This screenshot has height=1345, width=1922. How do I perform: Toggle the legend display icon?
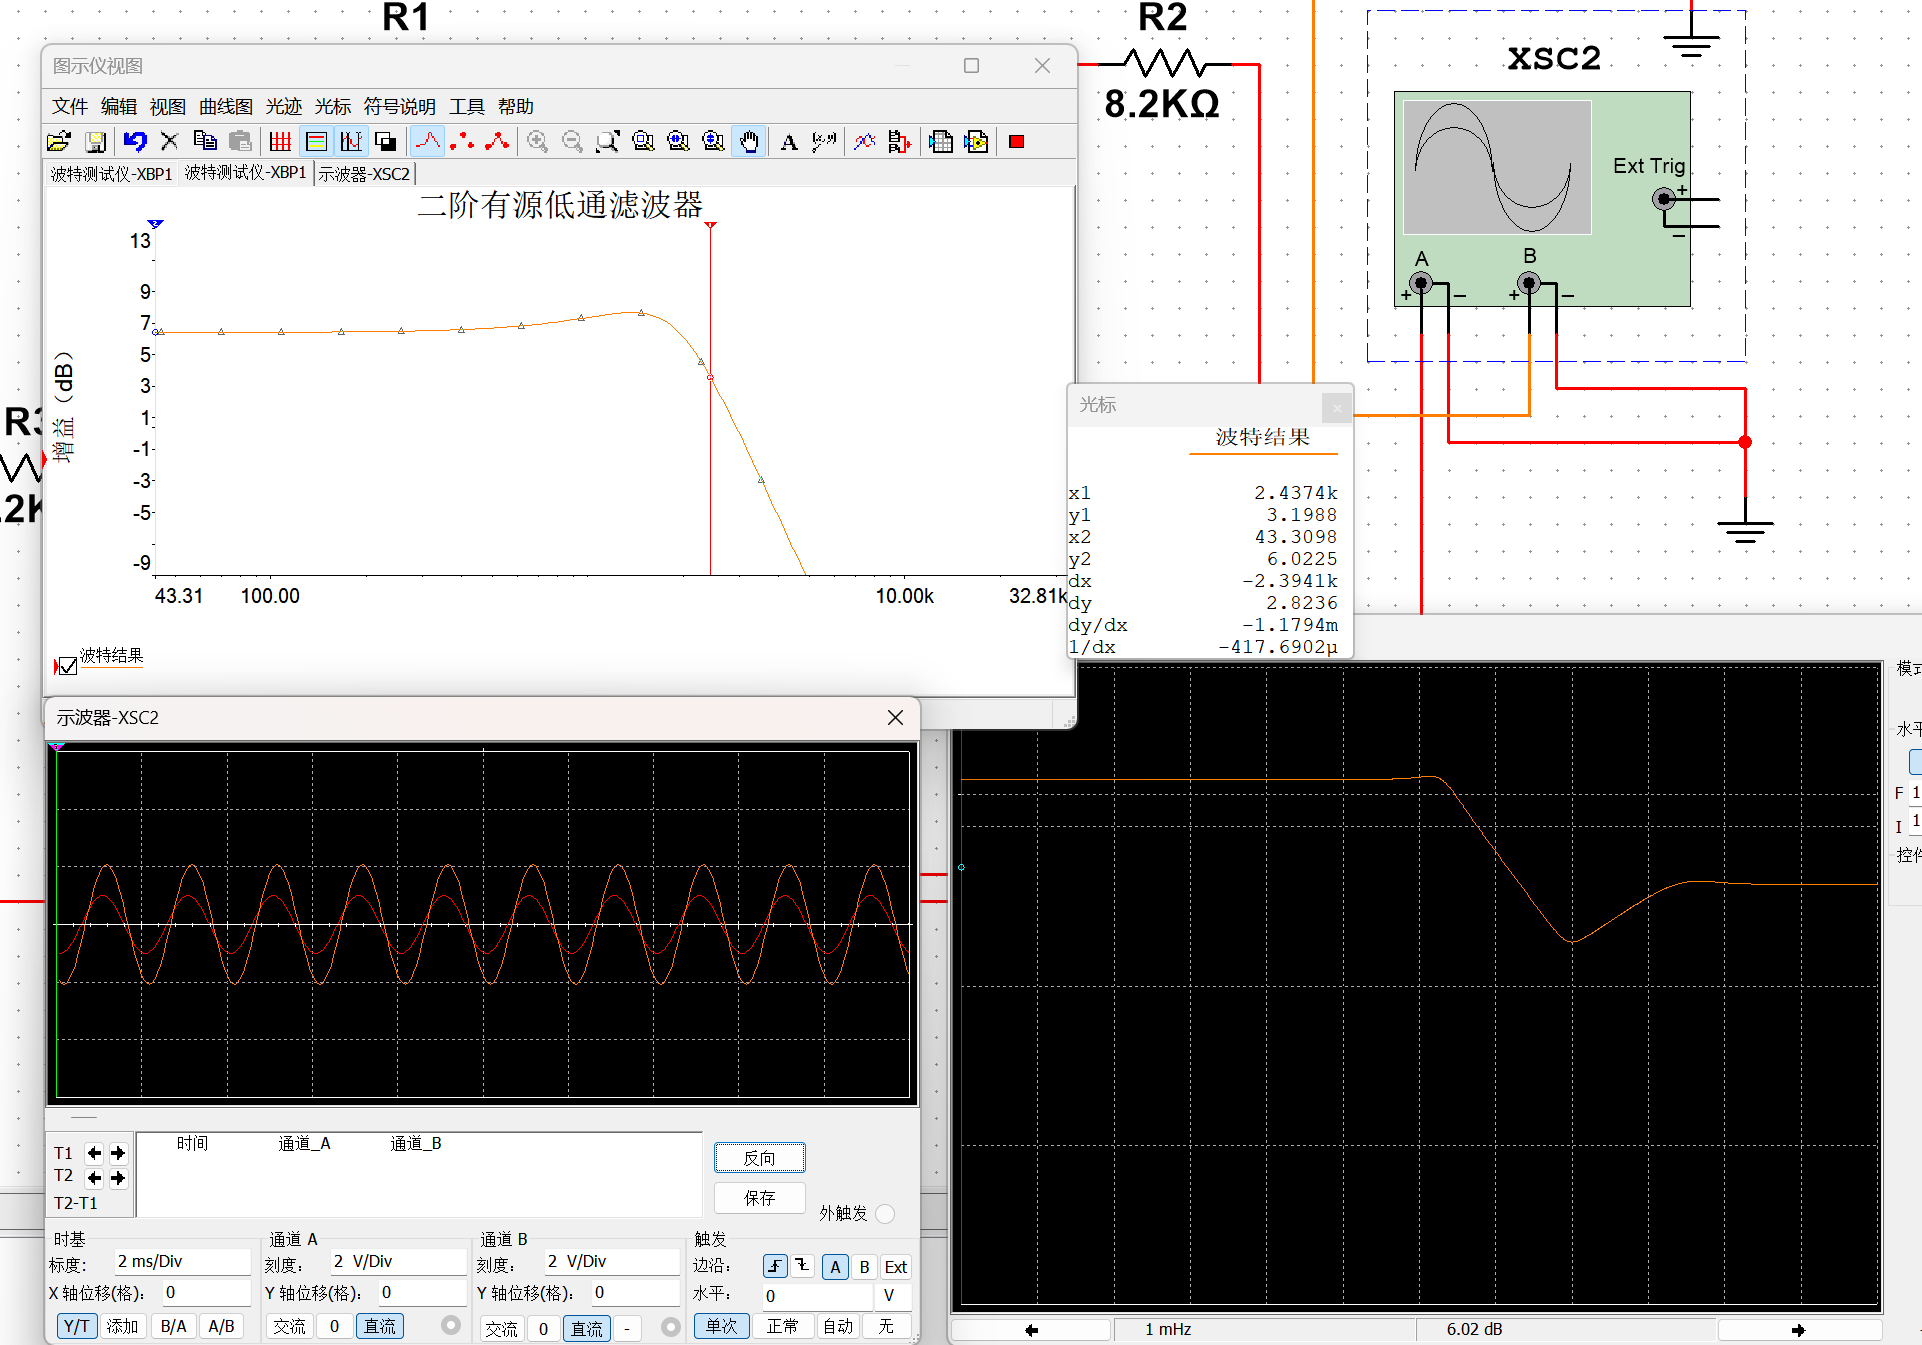[x=316, y=142]
